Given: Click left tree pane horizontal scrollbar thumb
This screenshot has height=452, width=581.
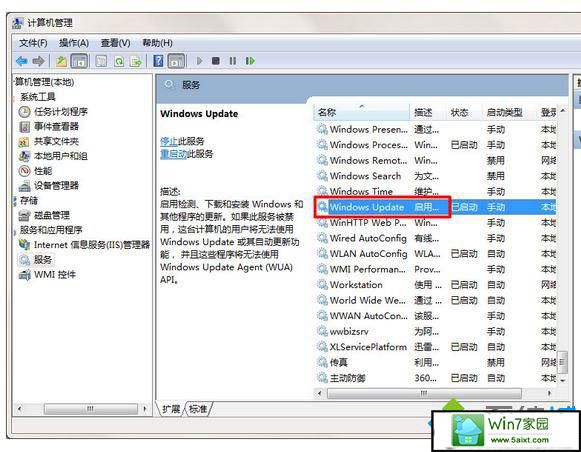Looking at the screenshot, I should coord(90,409).
